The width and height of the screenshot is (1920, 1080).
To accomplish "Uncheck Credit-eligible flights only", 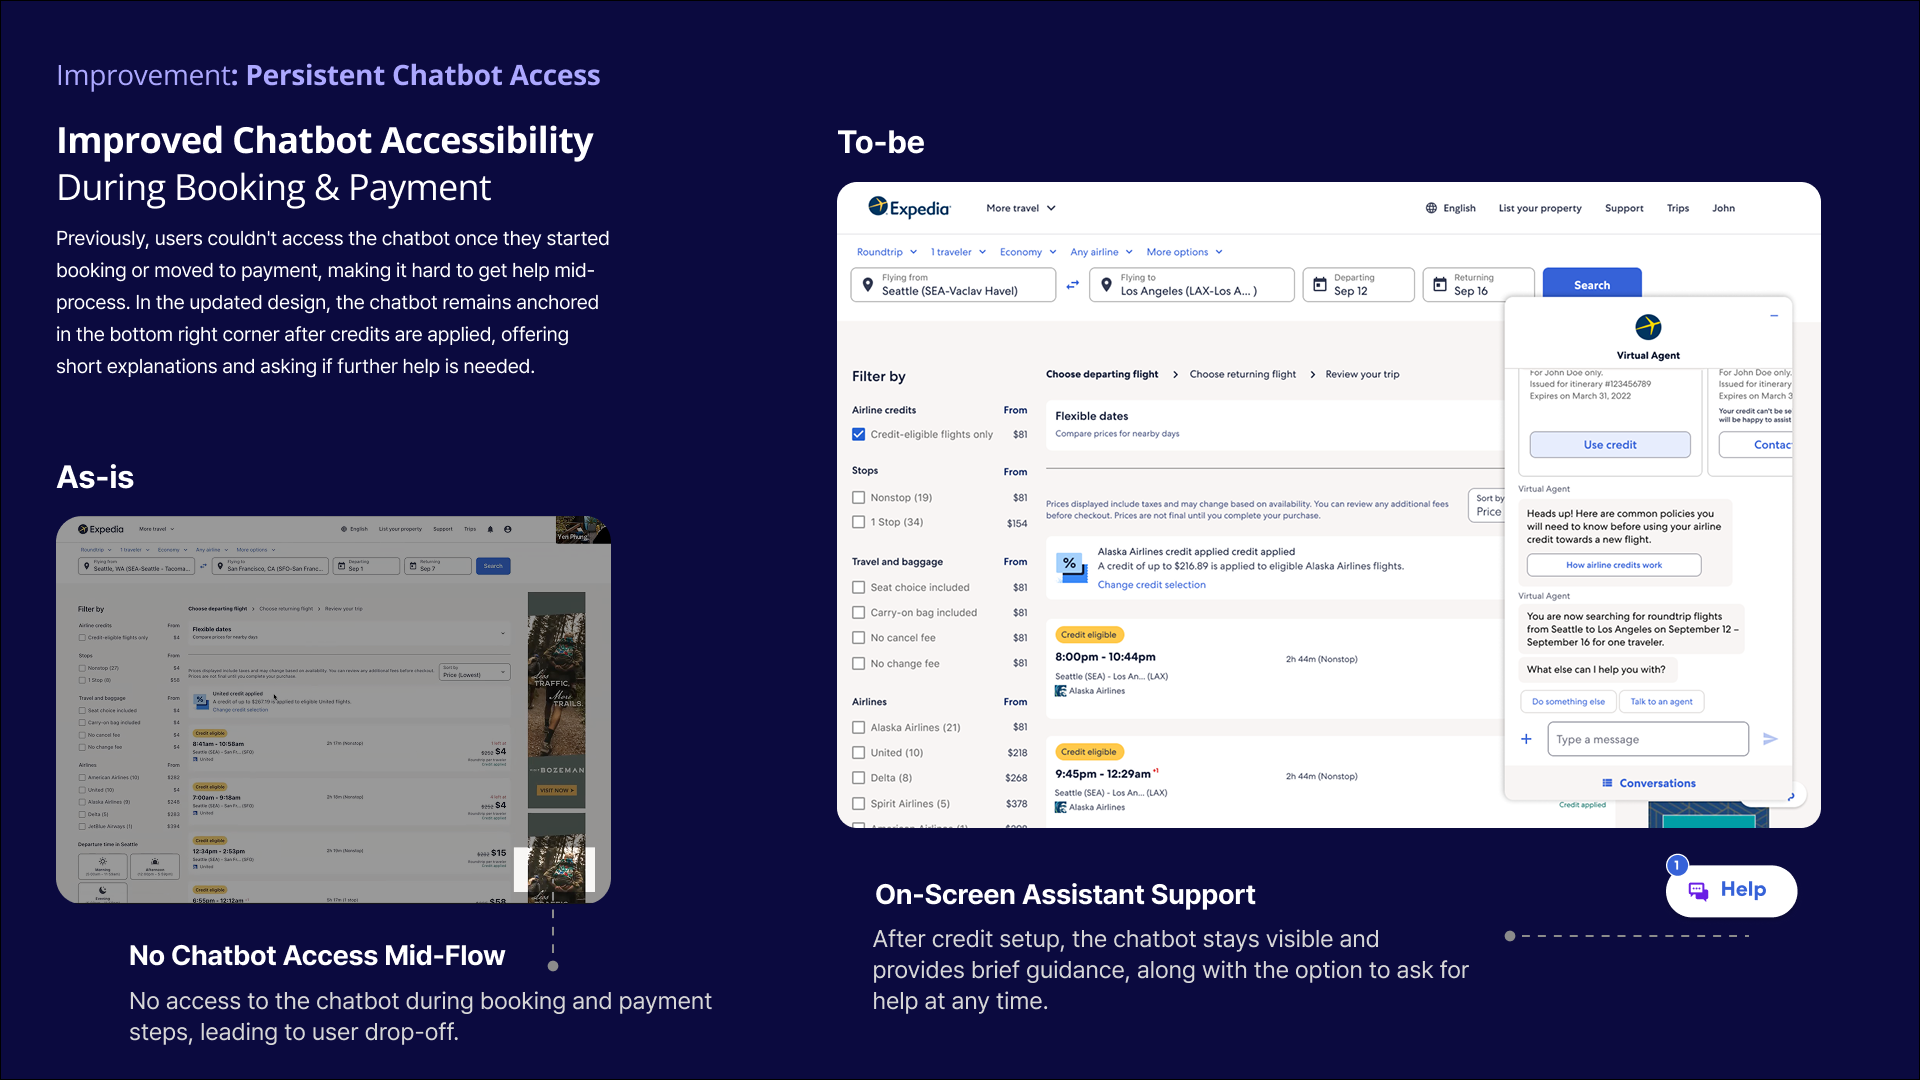I will (x=858, y=434).
